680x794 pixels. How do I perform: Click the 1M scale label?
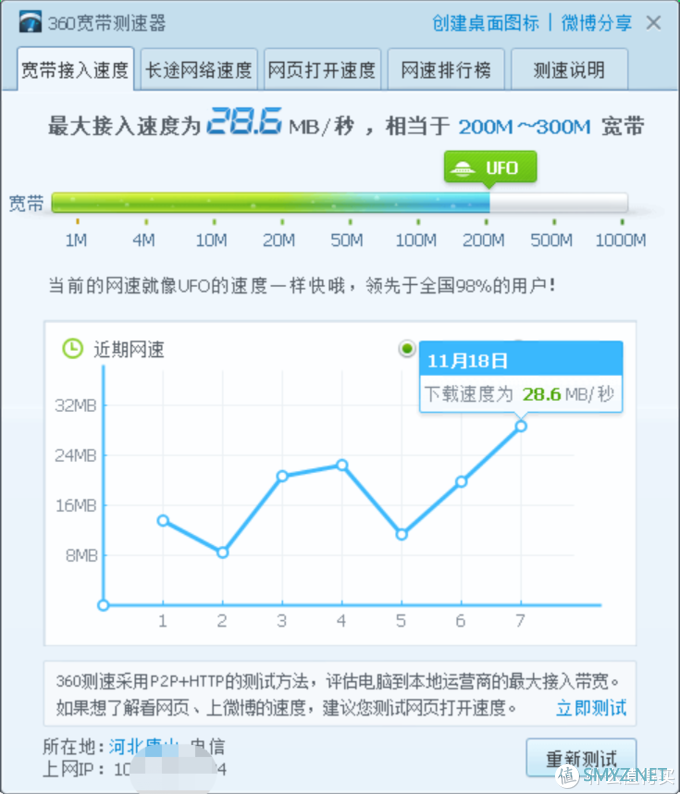76,240
